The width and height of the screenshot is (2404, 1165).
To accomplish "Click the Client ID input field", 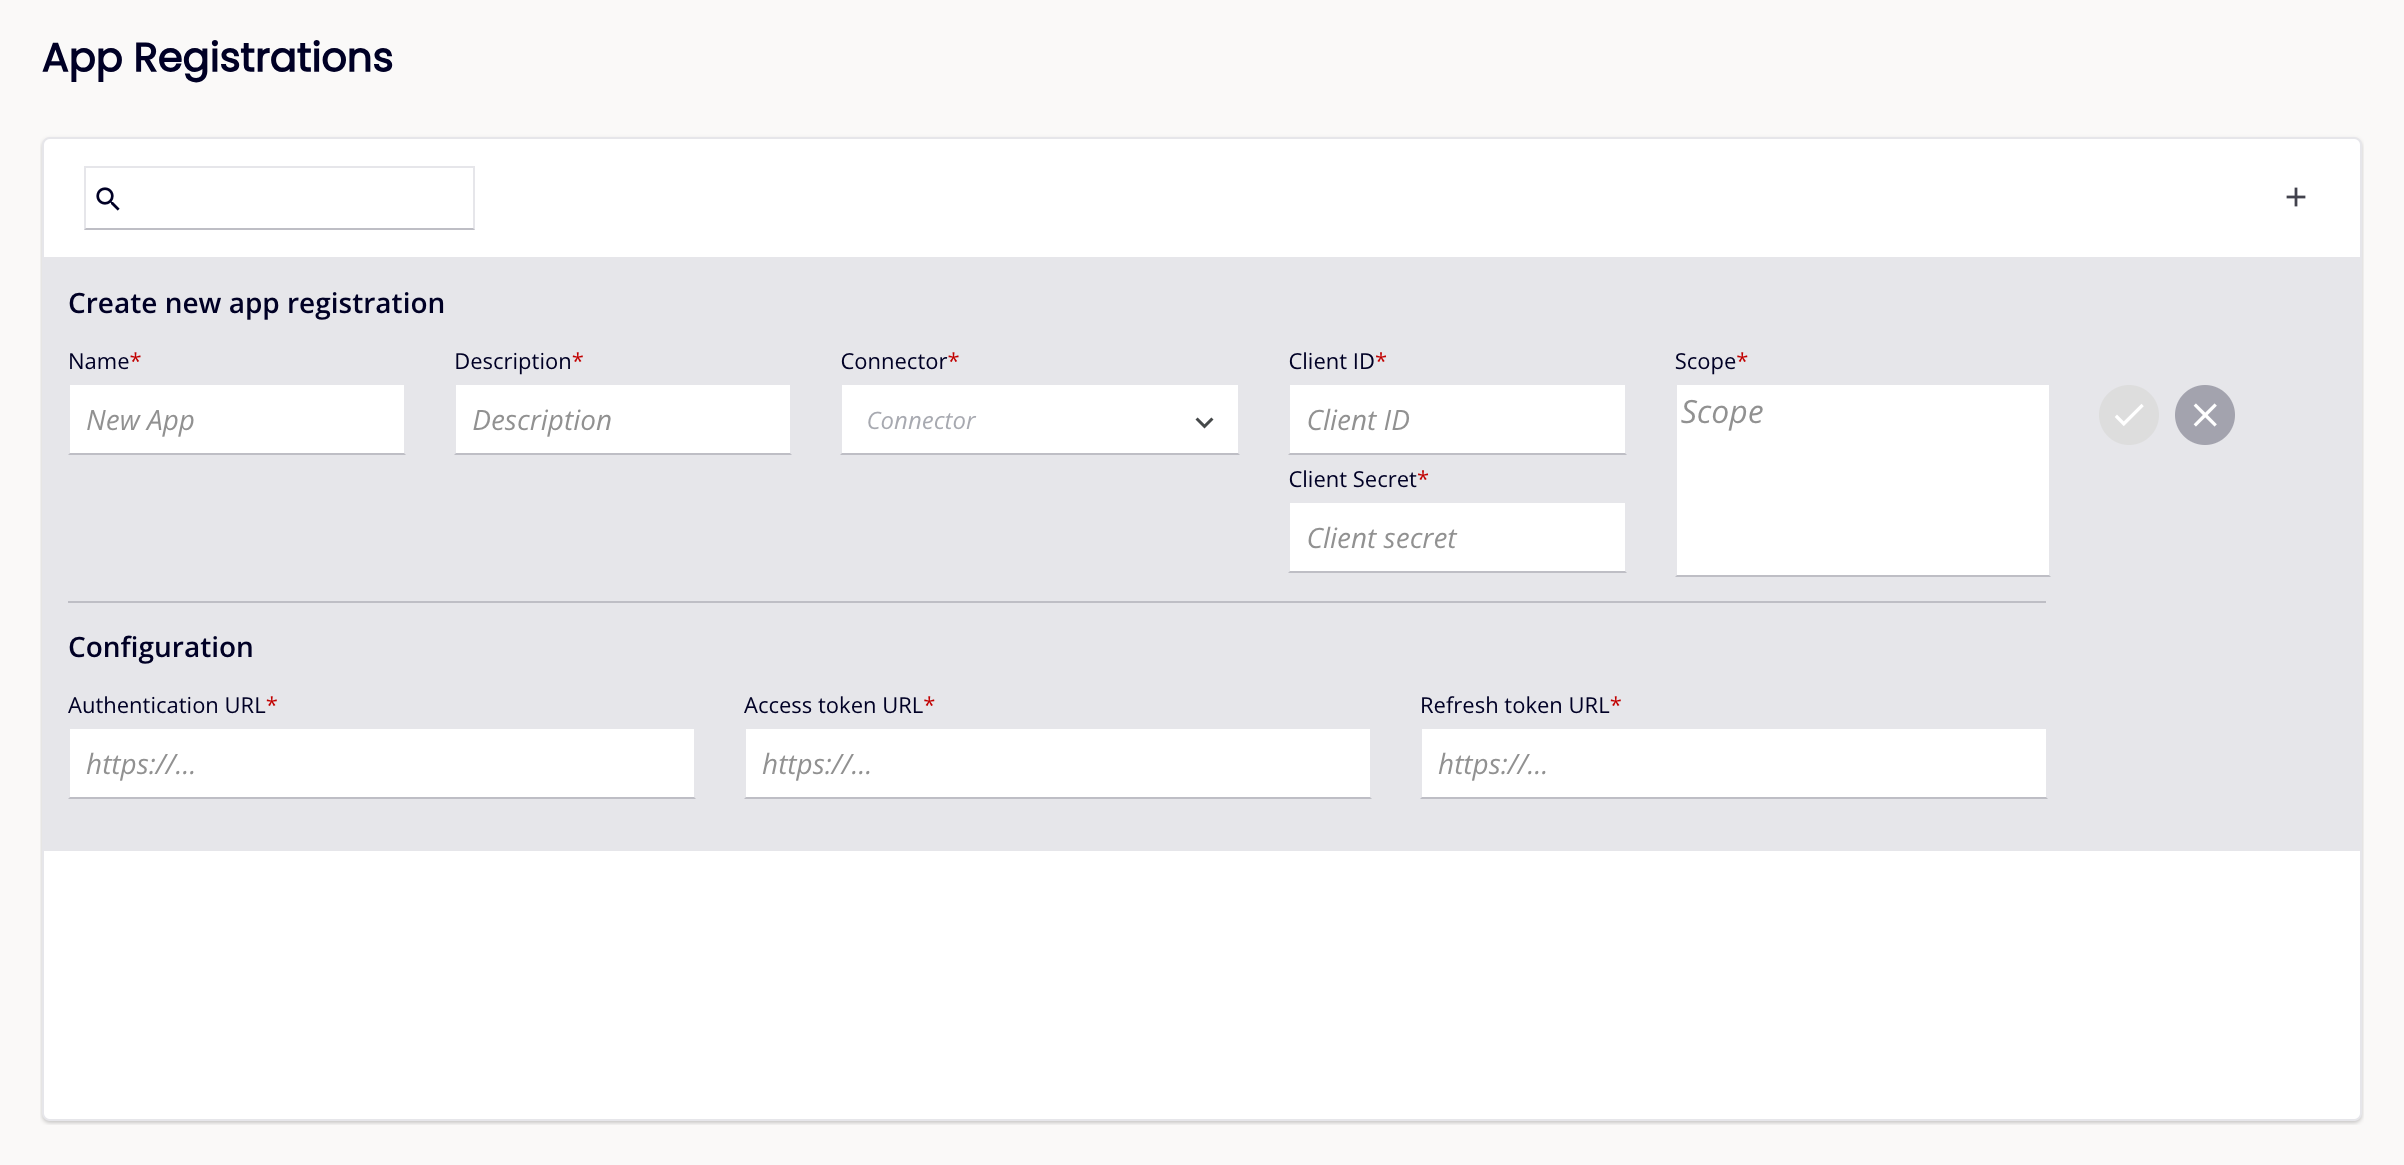I will pos(1457,420).
